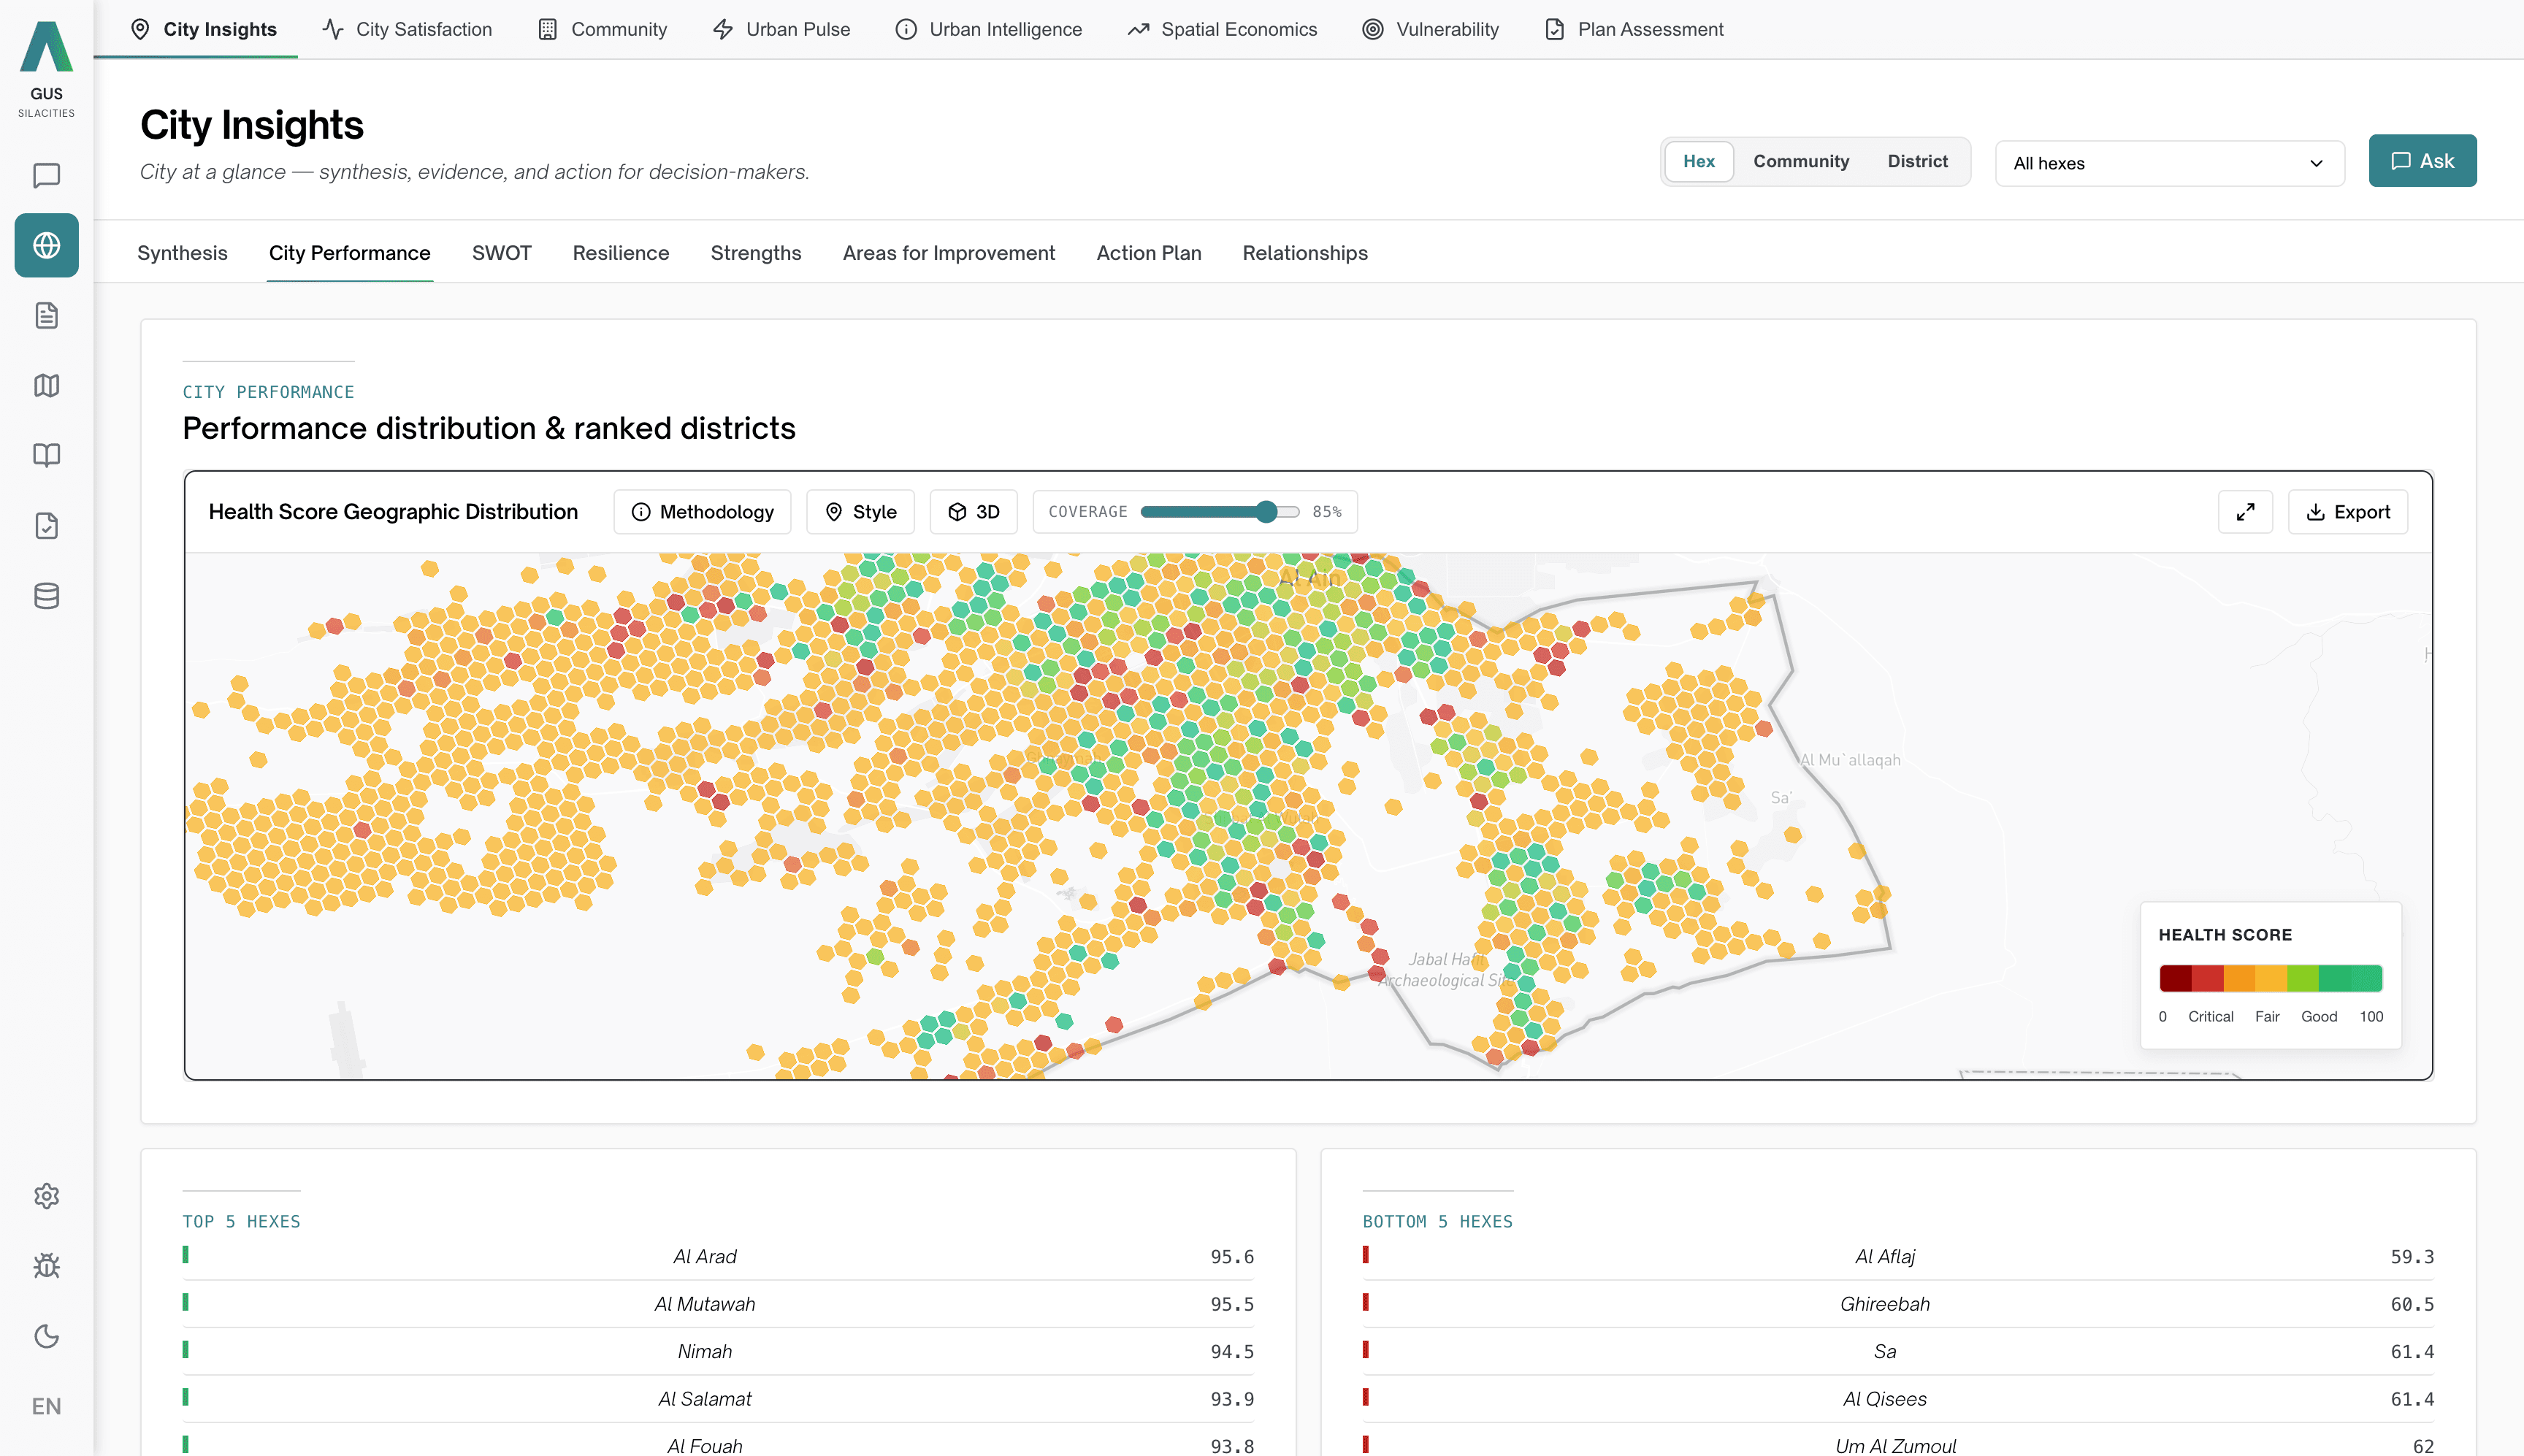Viewport: 2524px width, 1456px height.
Task: Switch to the Synthesis sub-tab
Action: tap(182, 253)
